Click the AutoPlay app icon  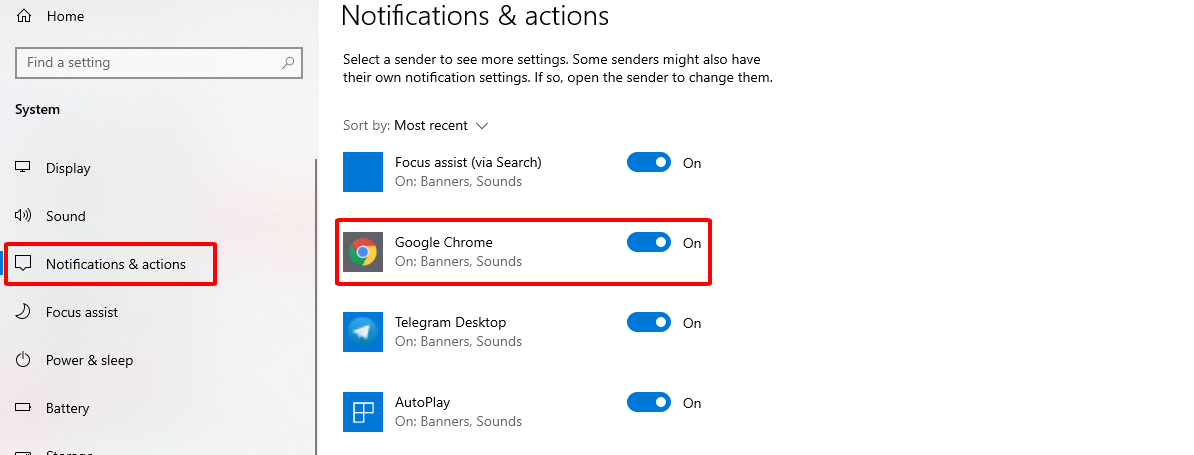pos(362,412)
